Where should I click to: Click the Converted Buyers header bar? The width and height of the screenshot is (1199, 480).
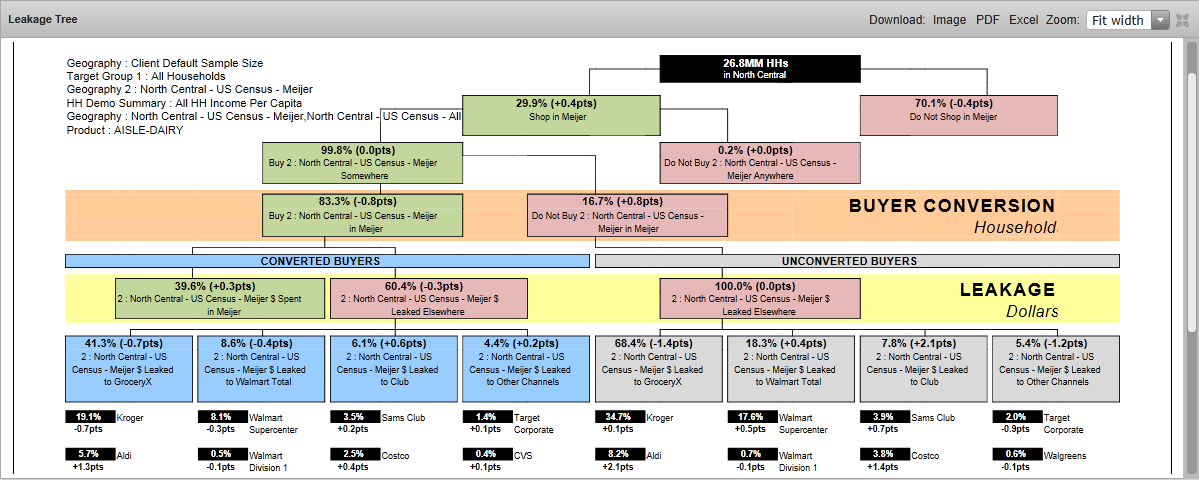327,261
